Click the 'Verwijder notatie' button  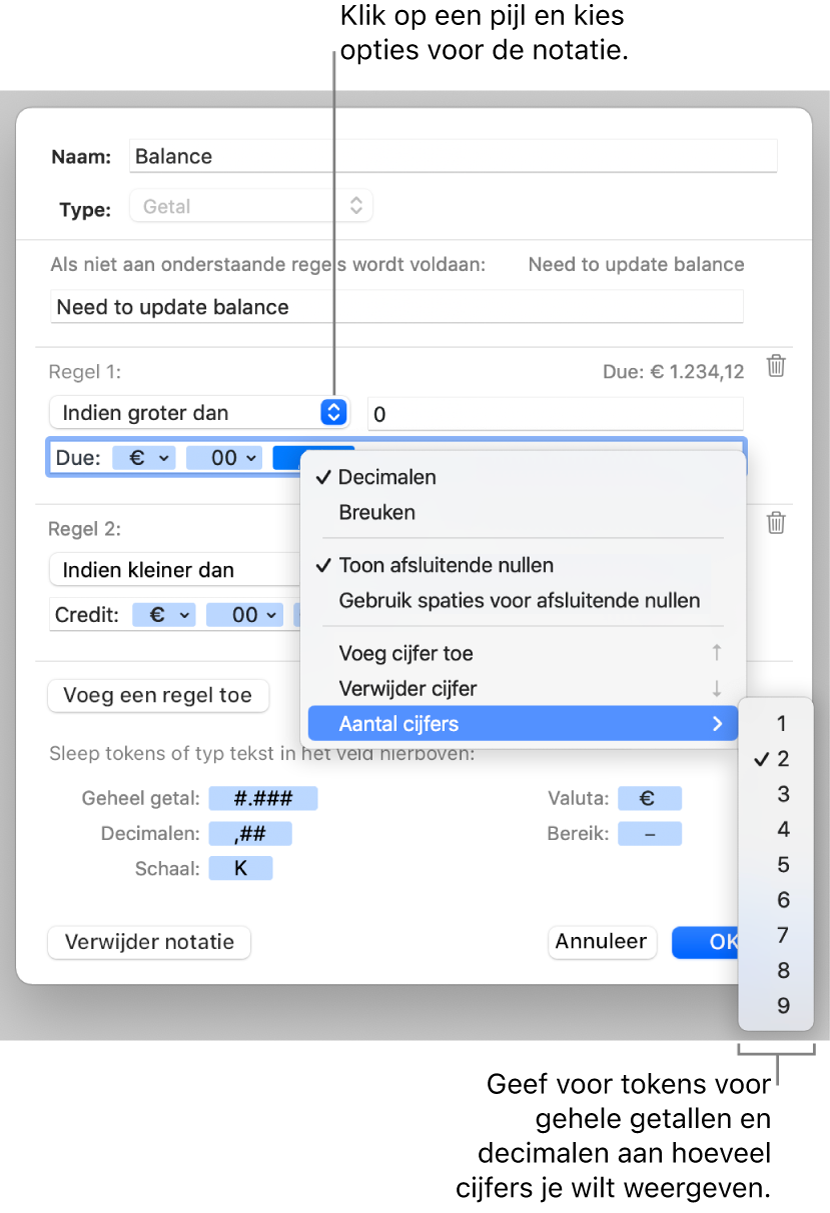(x=149, y=942)
